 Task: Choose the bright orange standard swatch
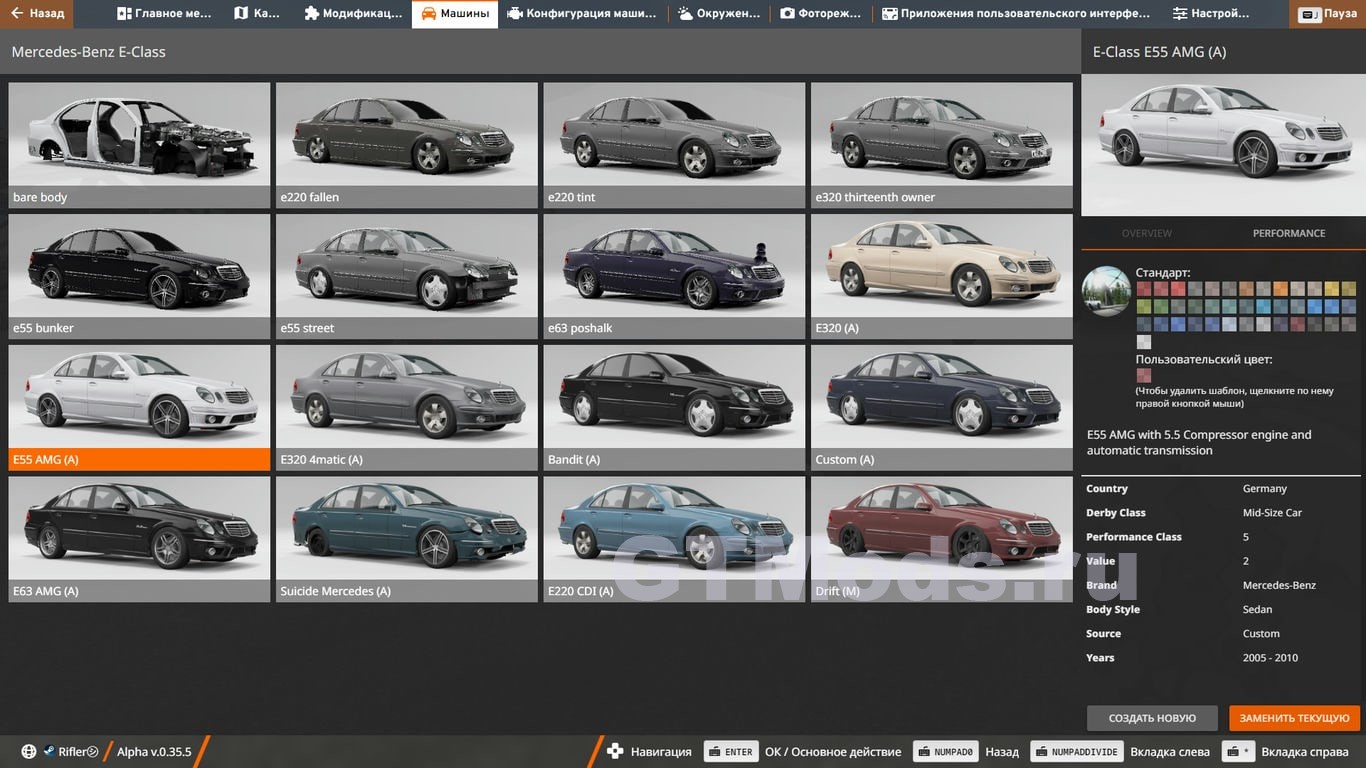(1281, 289)
